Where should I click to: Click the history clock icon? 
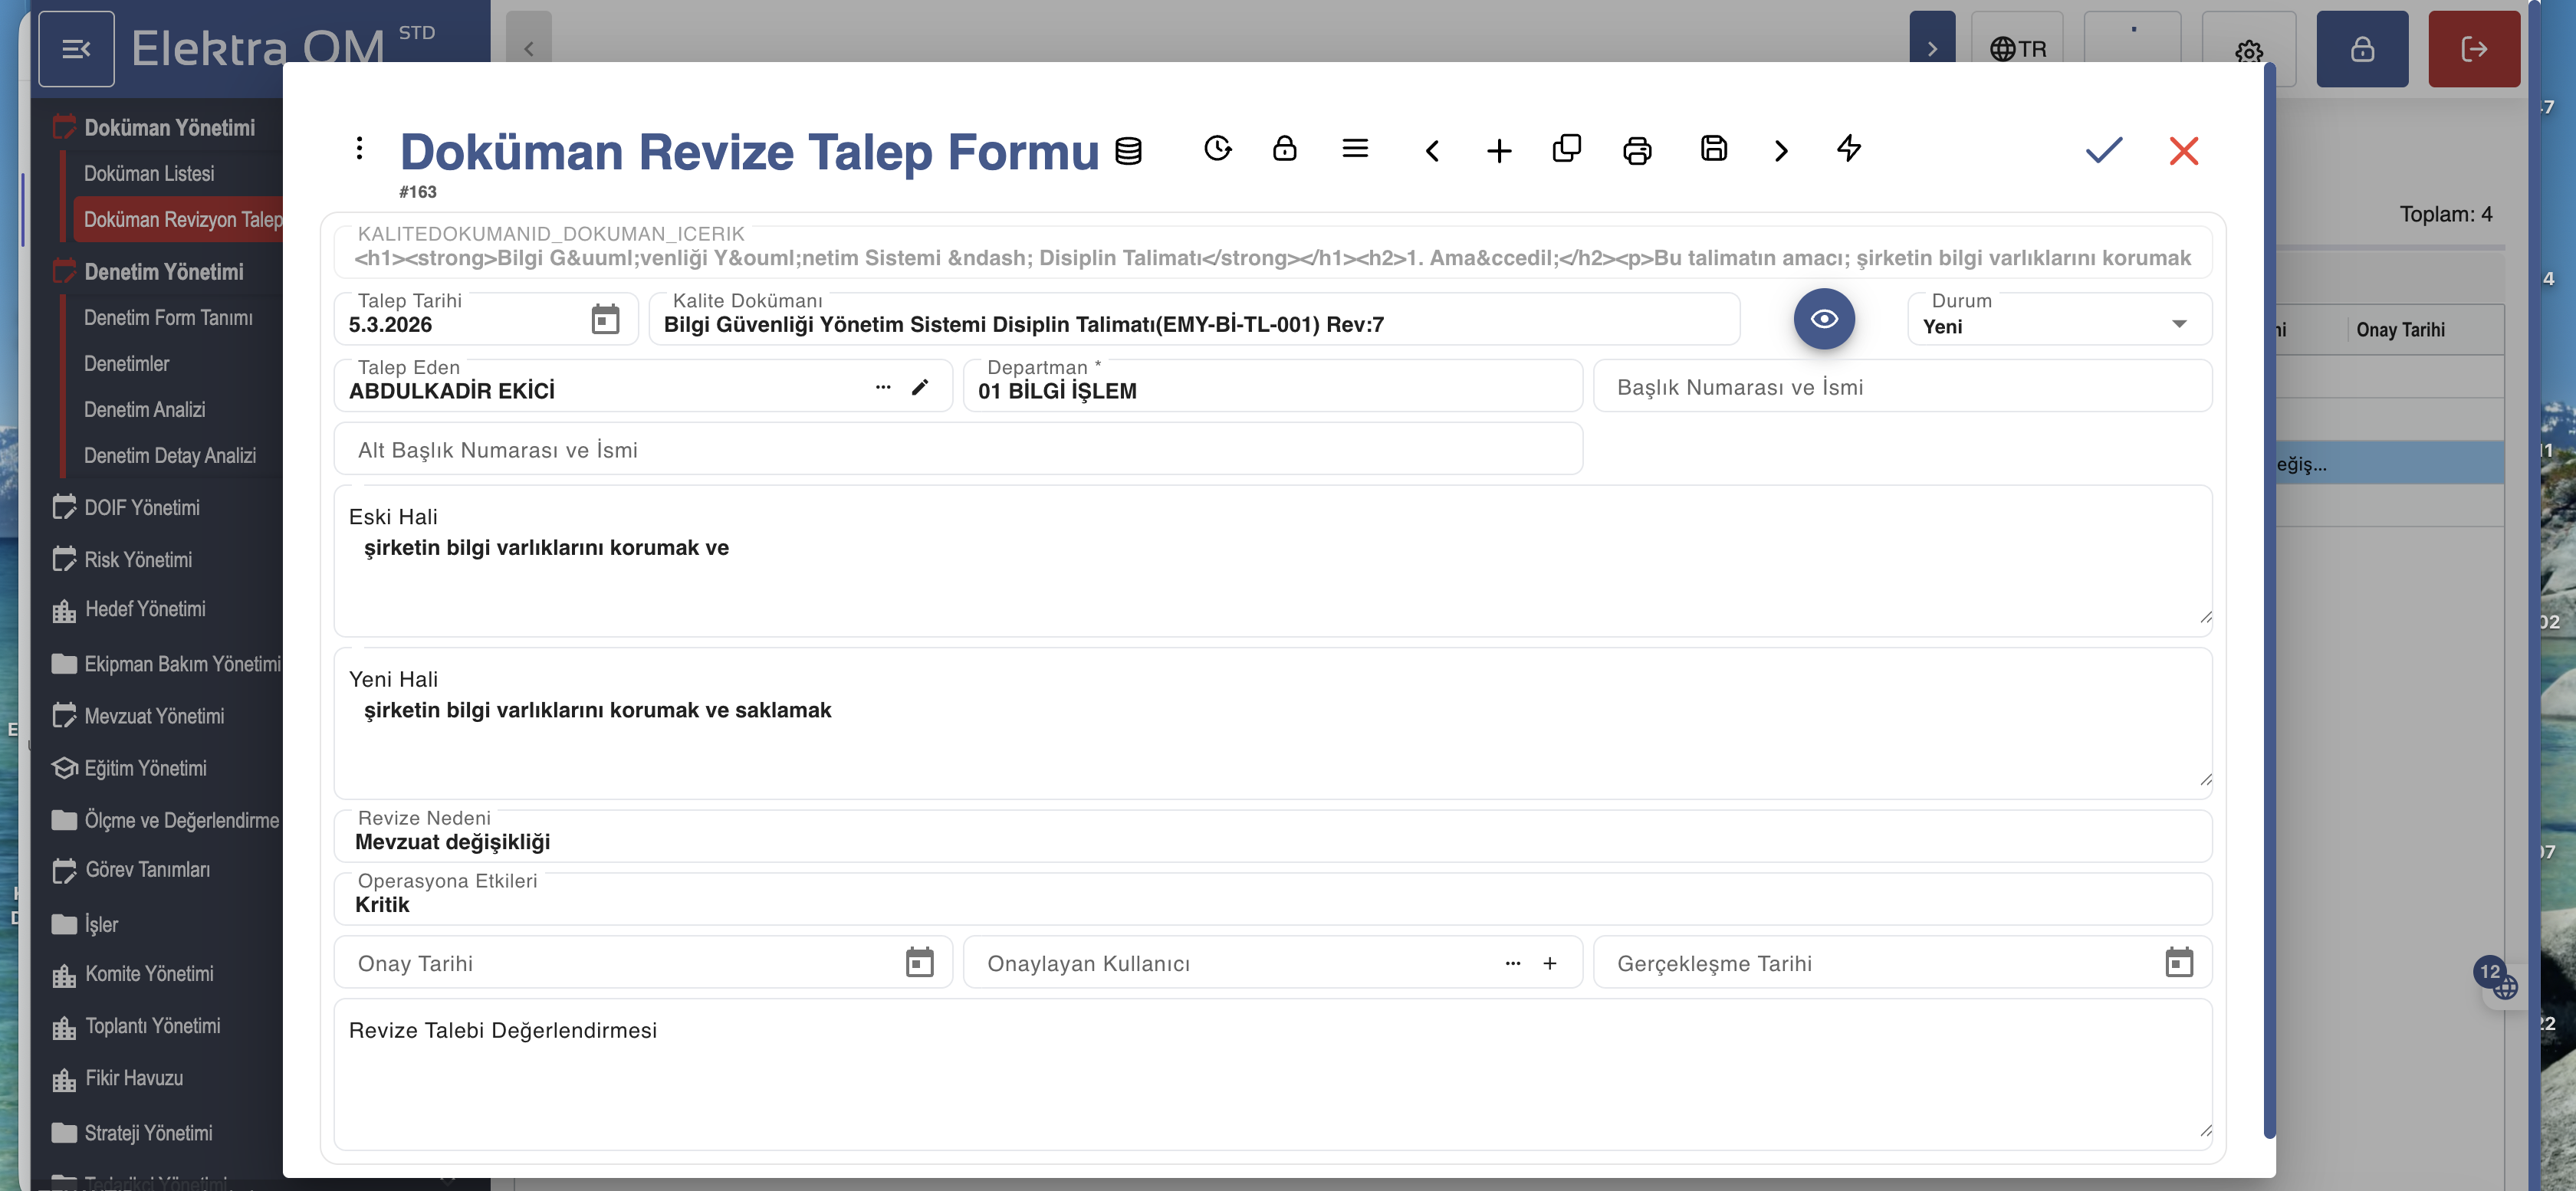1217,149
